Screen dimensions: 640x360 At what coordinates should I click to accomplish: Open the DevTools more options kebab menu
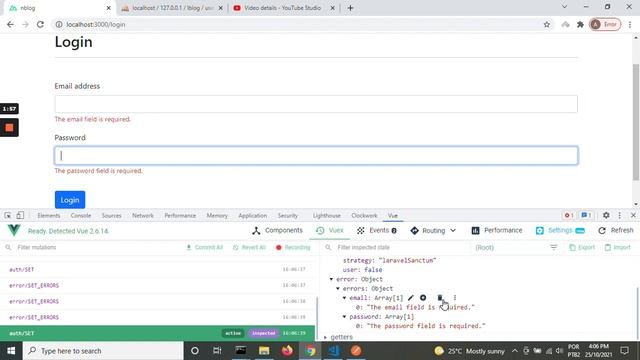(620, 215)
